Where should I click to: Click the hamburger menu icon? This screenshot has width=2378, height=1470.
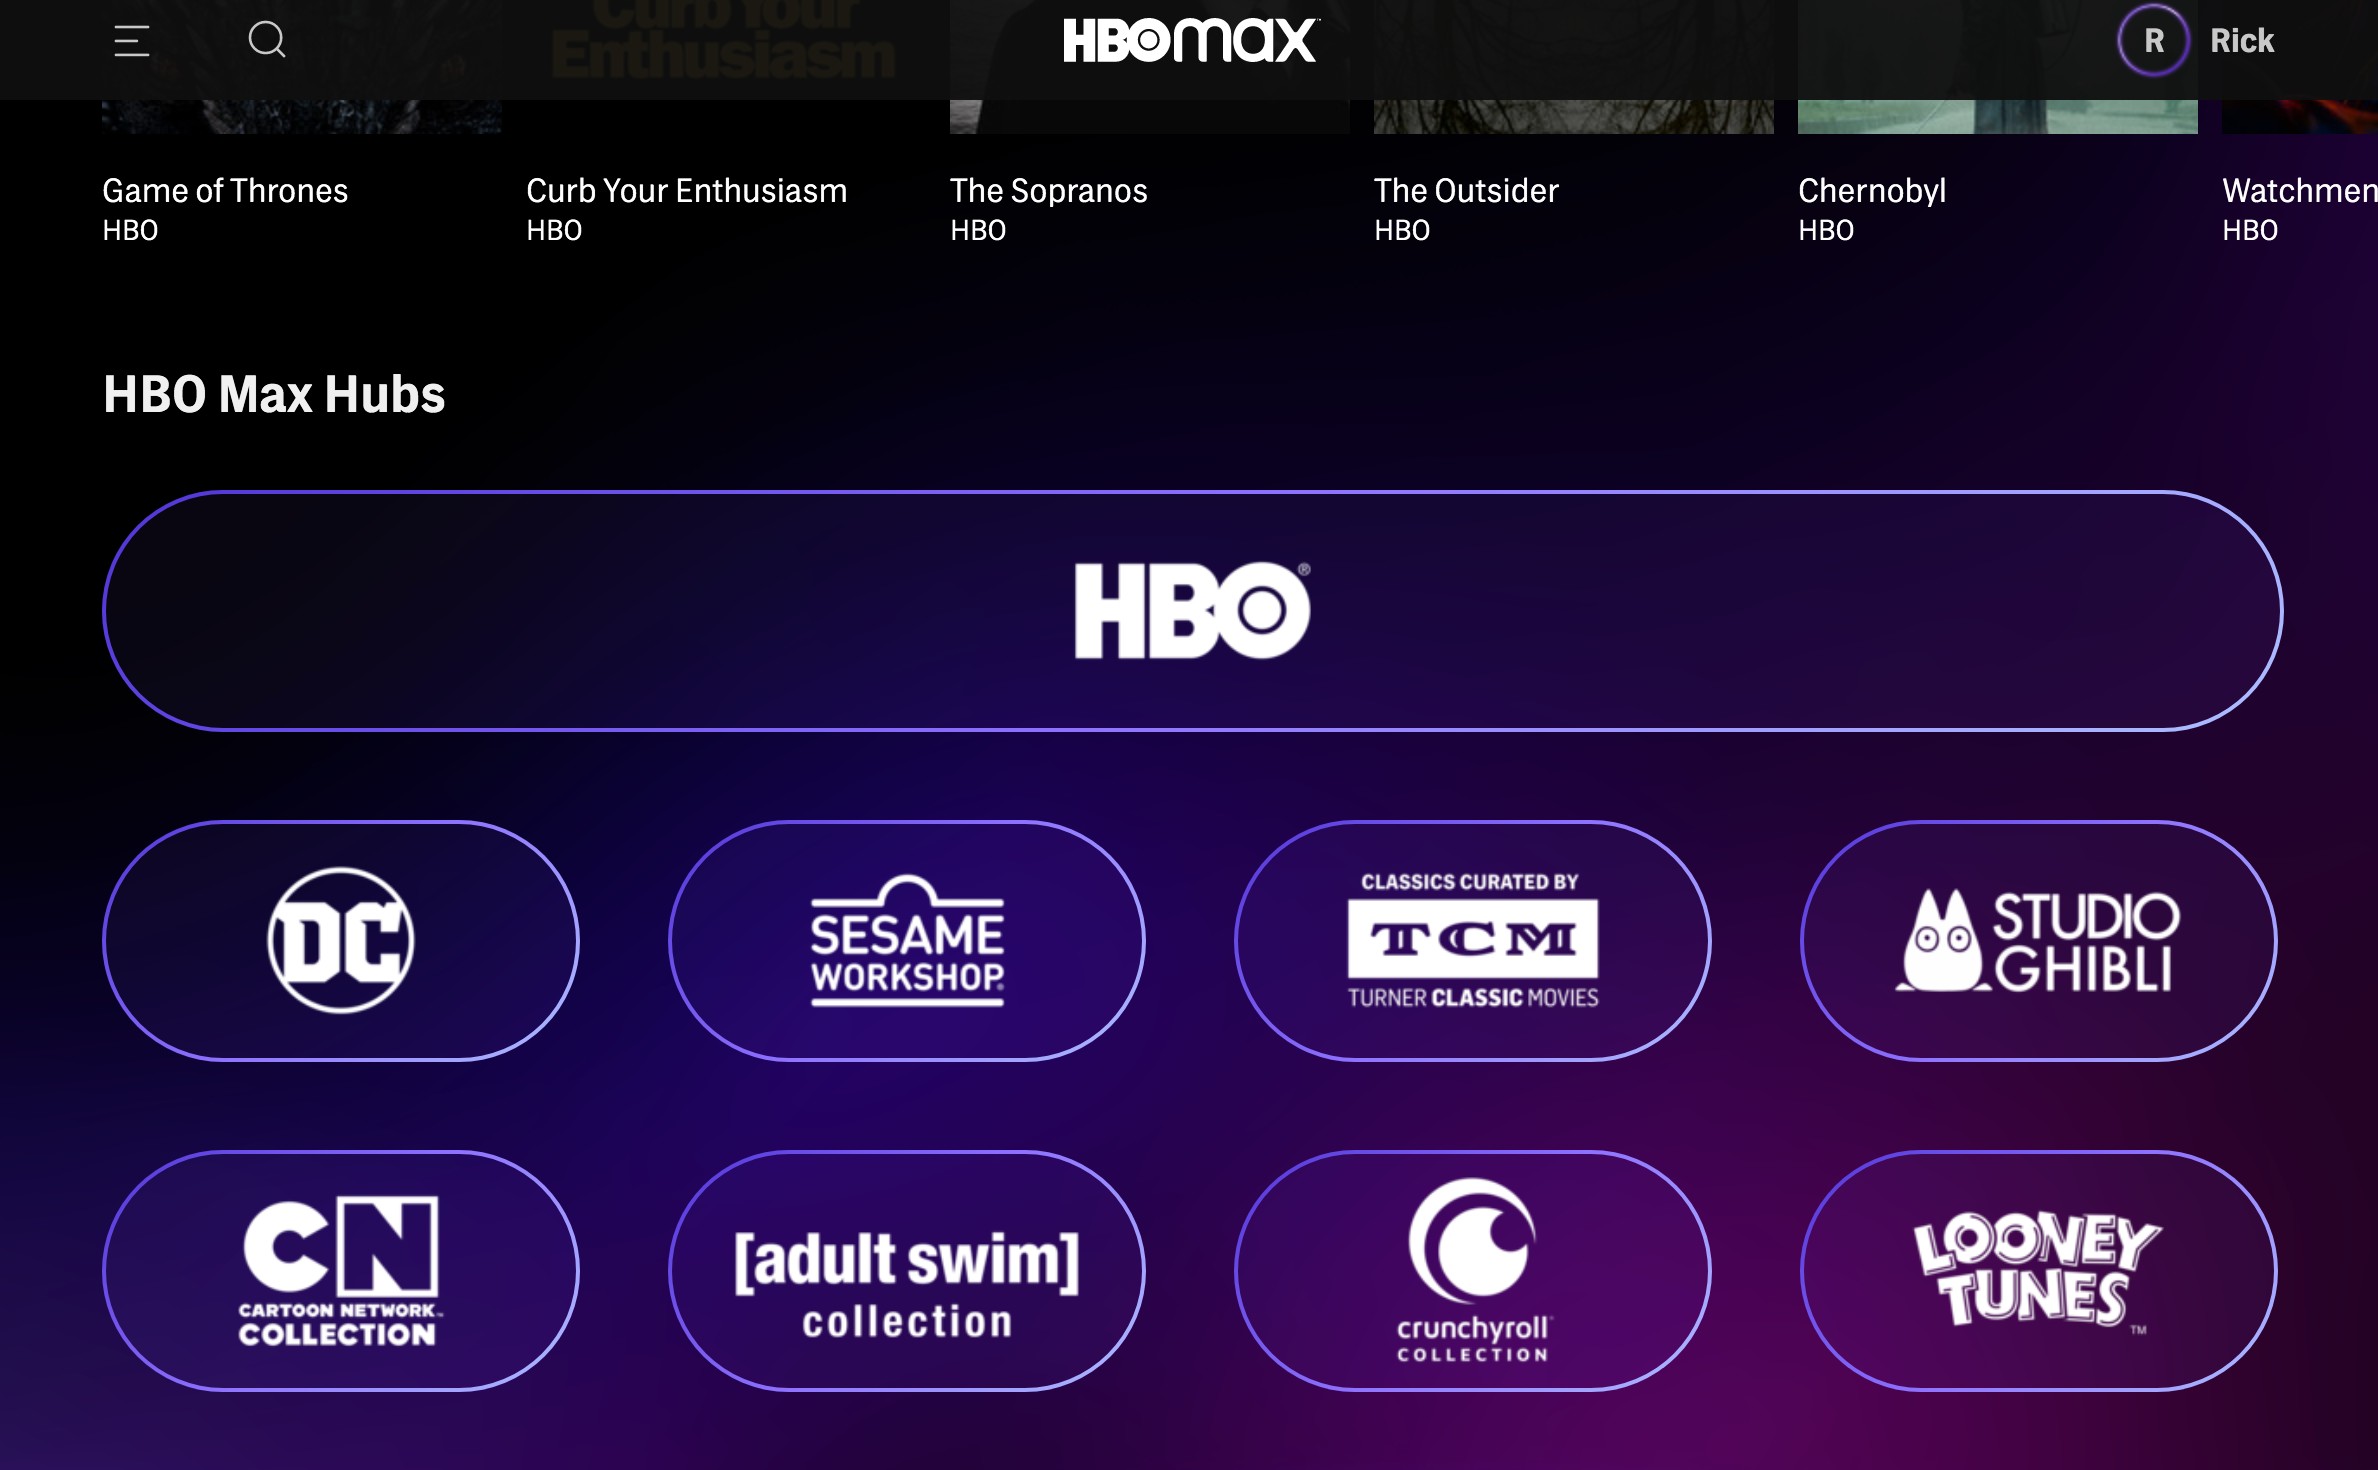tap(131, 41)
